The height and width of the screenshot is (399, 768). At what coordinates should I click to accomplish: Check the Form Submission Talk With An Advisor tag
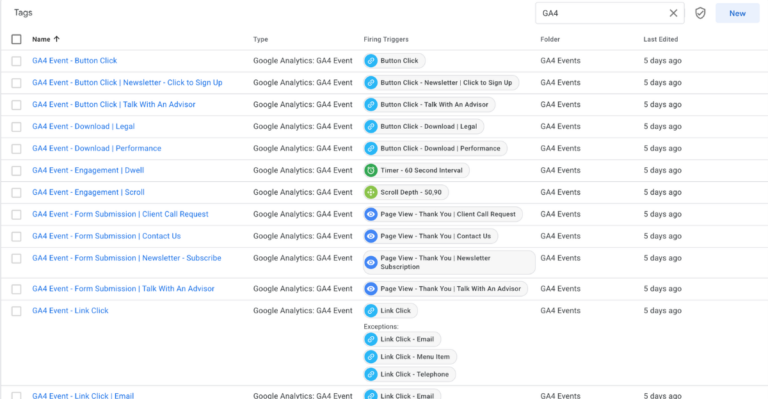[16, 289]
